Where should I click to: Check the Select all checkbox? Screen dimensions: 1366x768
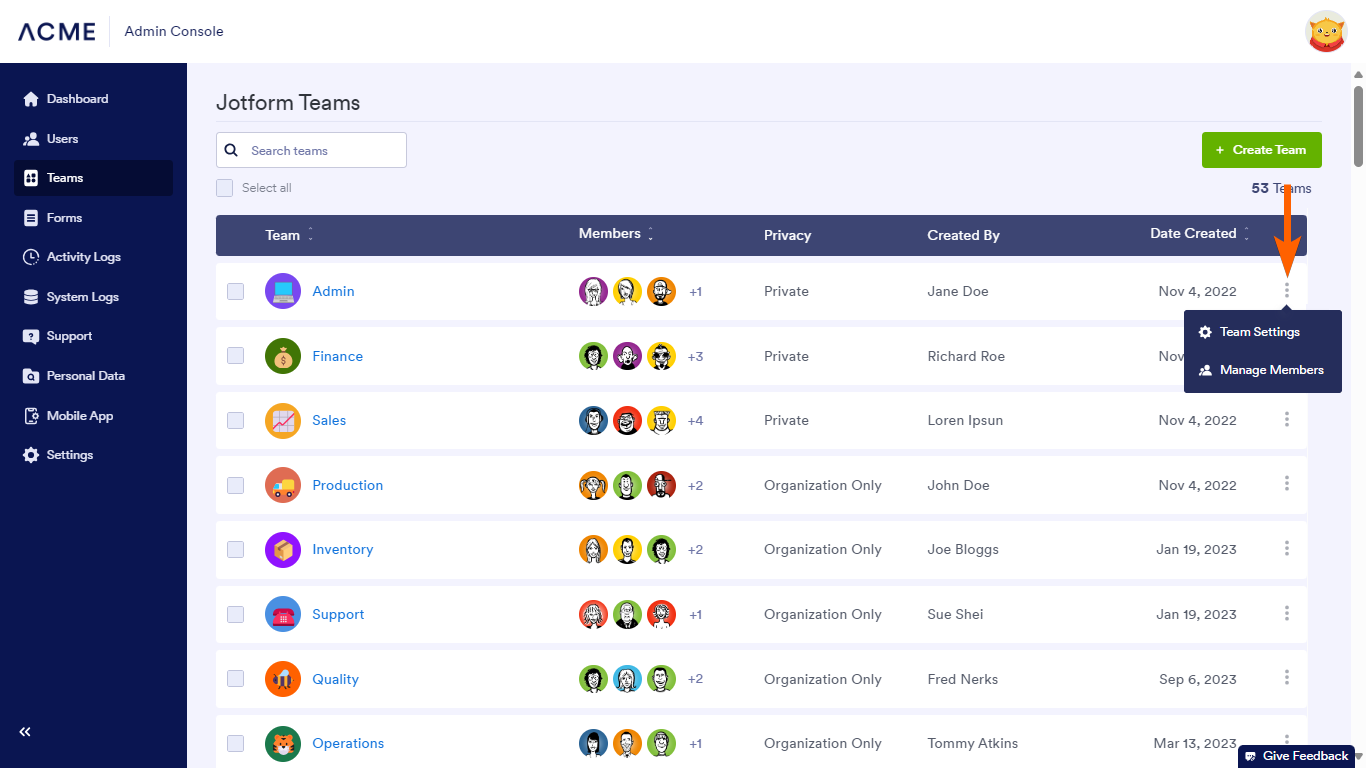225,188
